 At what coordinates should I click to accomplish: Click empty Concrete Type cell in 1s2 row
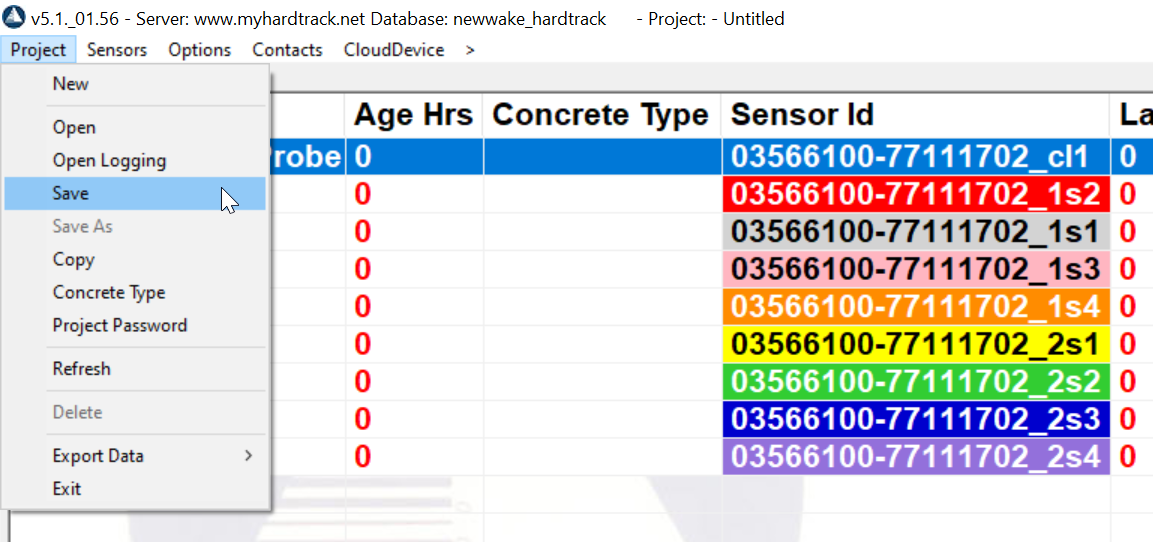point(602,194)
